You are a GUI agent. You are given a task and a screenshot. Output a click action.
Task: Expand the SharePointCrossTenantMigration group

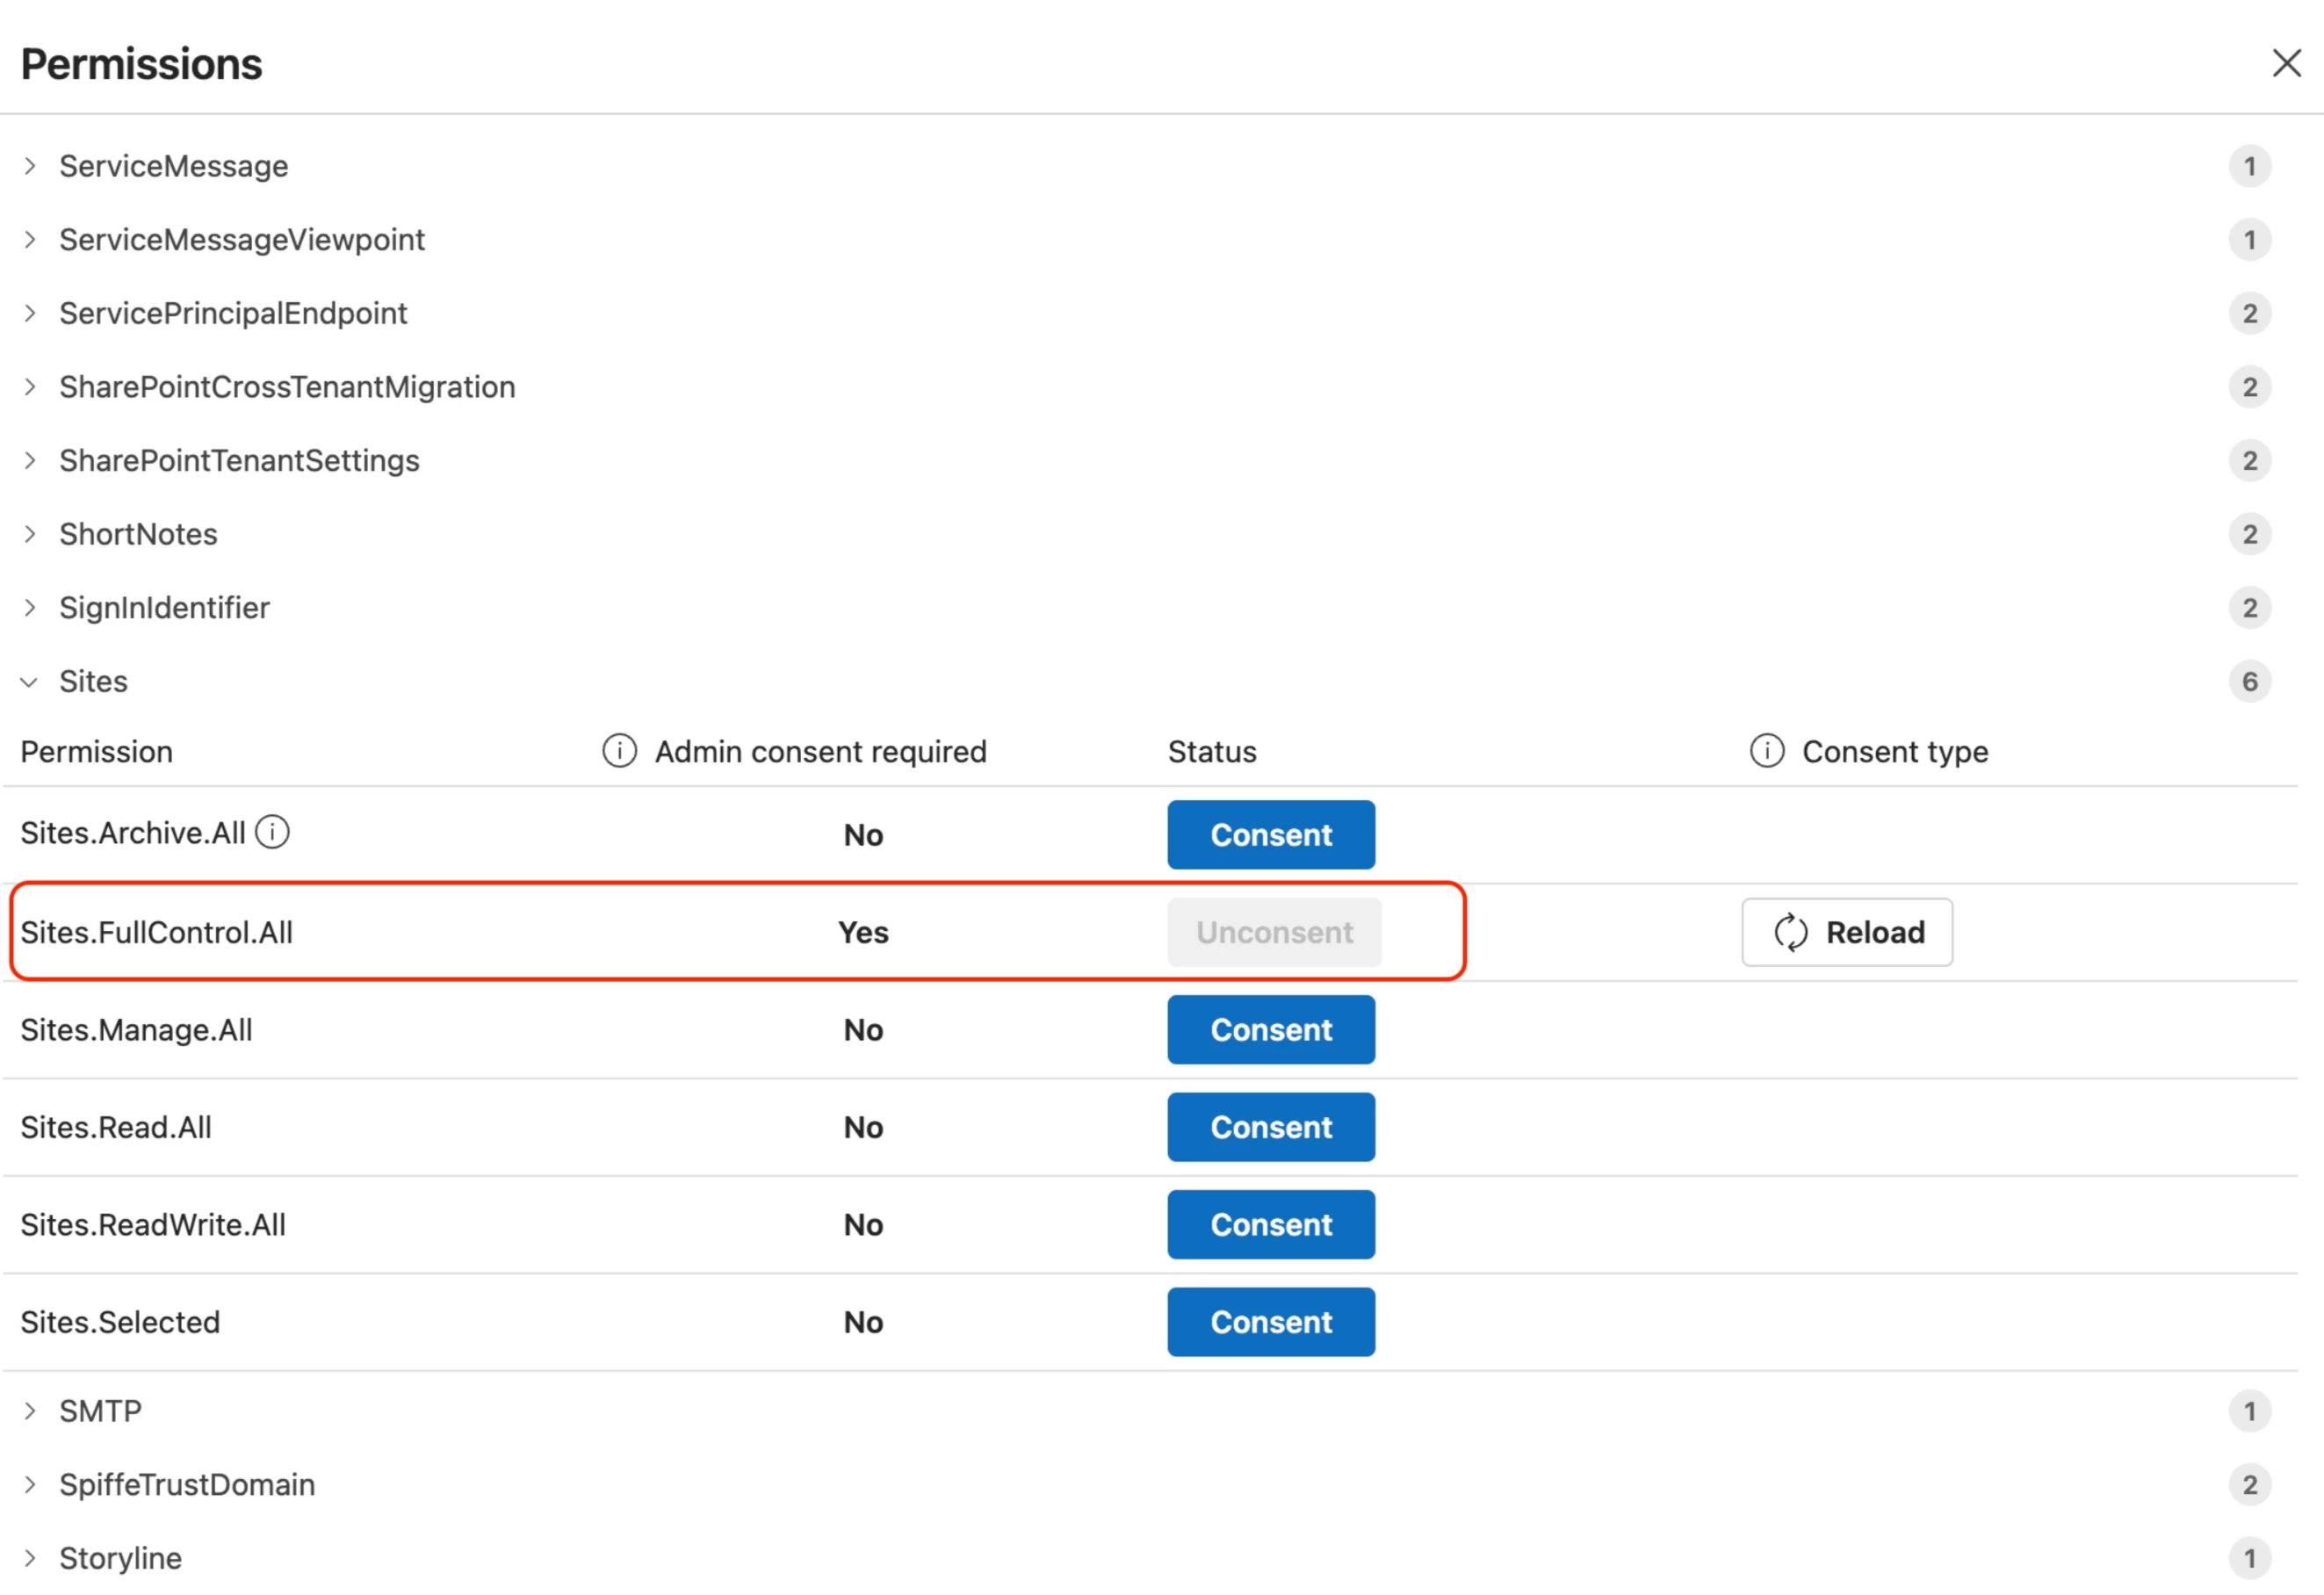[x=30, y=387]
